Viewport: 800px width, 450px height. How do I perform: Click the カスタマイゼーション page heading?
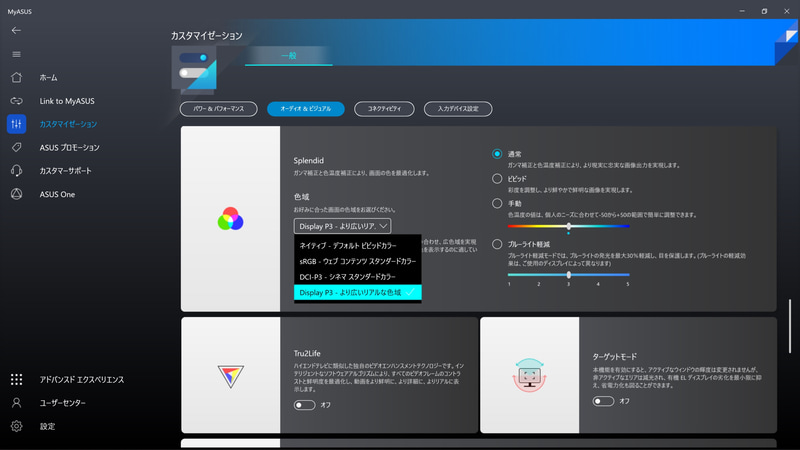click(x=207, y=36)
